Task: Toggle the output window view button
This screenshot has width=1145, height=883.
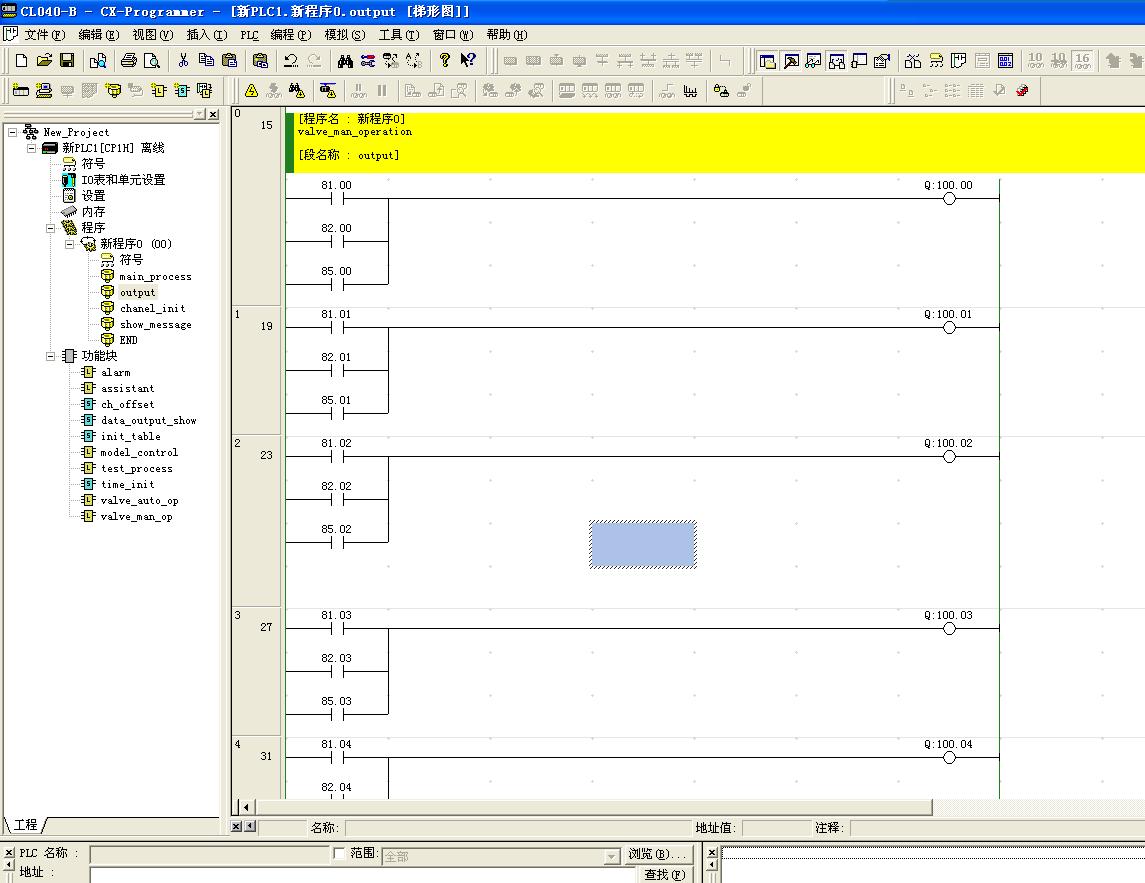Action: 790,61
